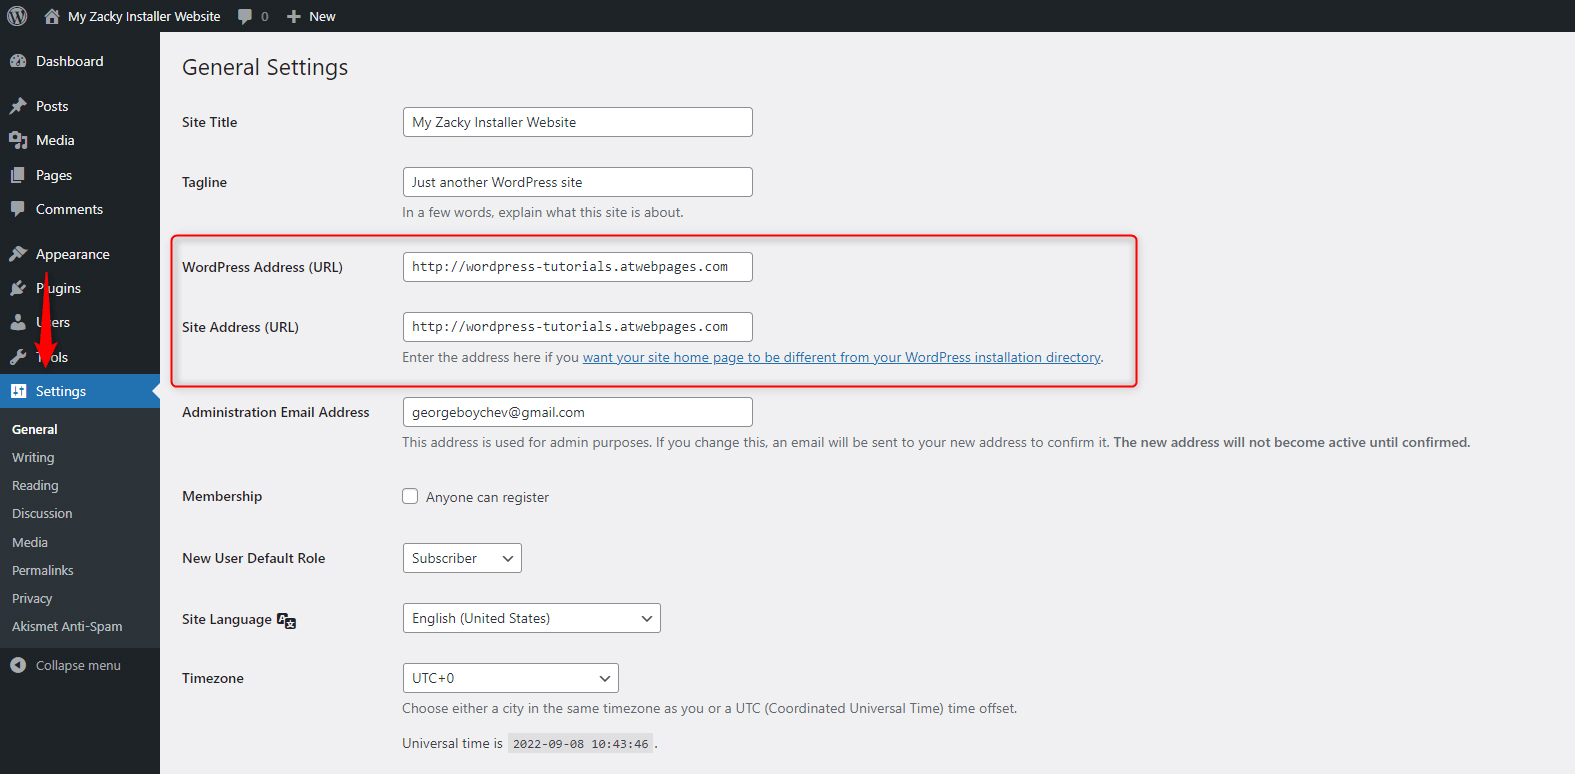Open the Discussion settings submenu

(x=42, y=513)
